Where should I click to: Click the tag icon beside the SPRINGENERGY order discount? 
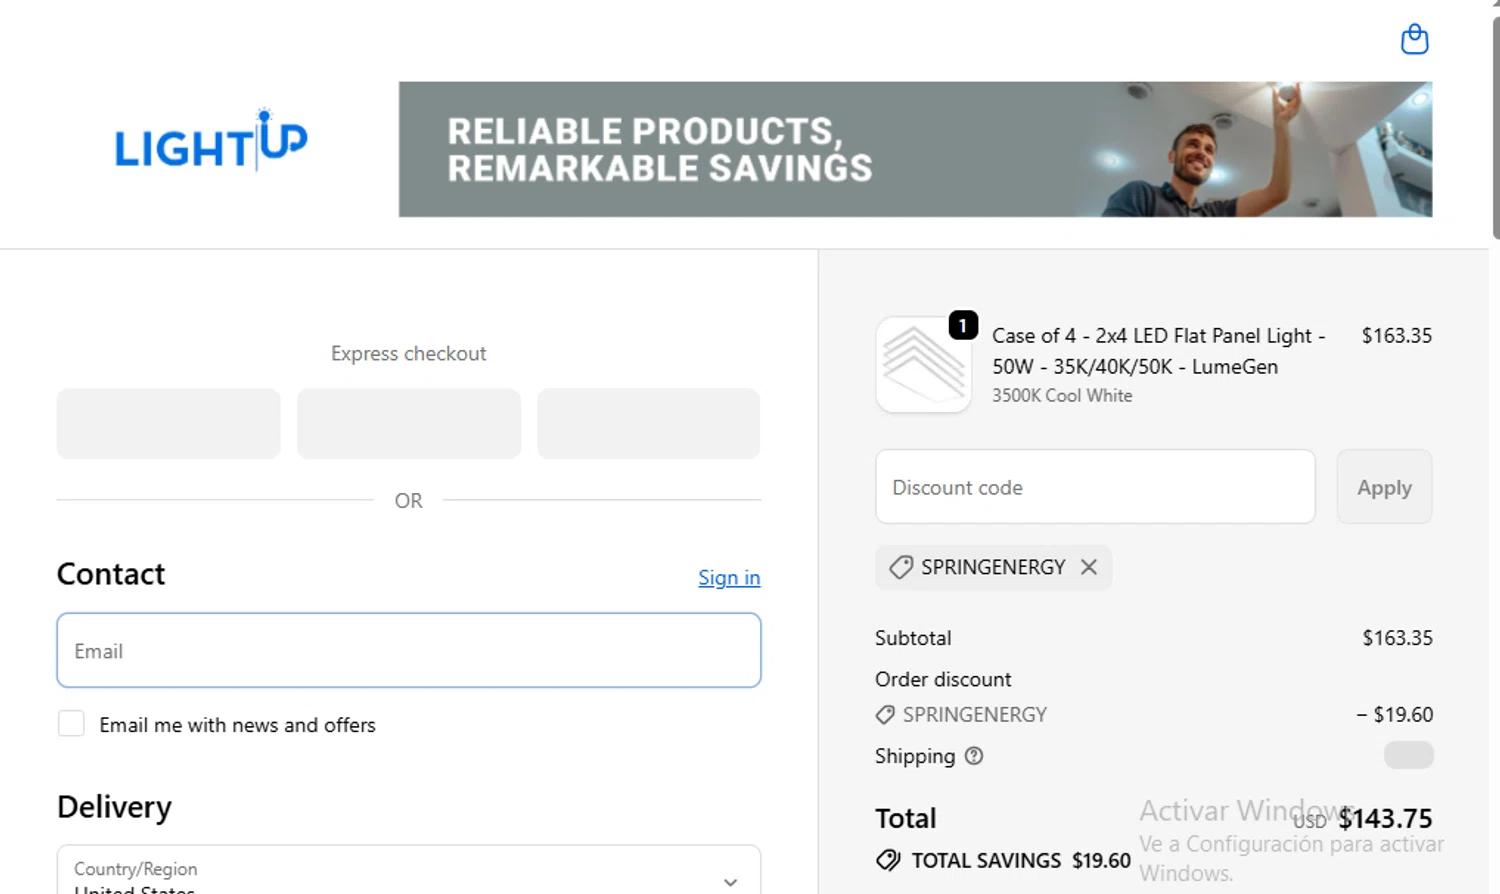[x=885, y=715]
